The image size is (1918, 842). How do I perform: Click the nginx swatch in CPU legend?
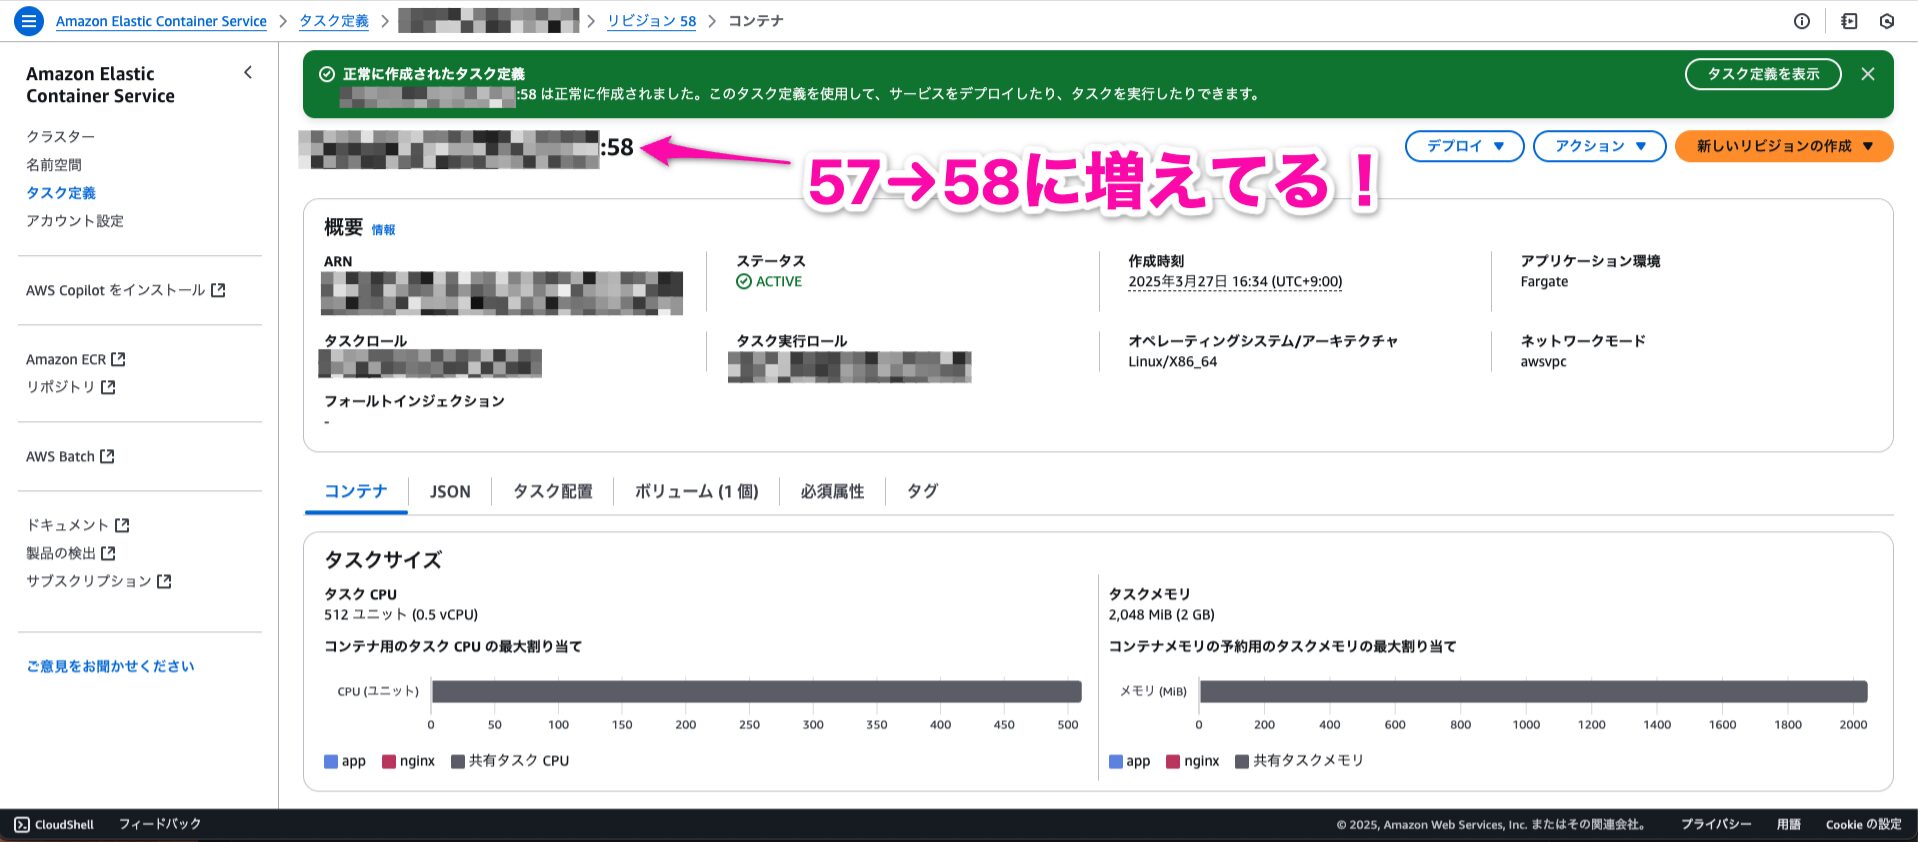[x=389, y=761]
